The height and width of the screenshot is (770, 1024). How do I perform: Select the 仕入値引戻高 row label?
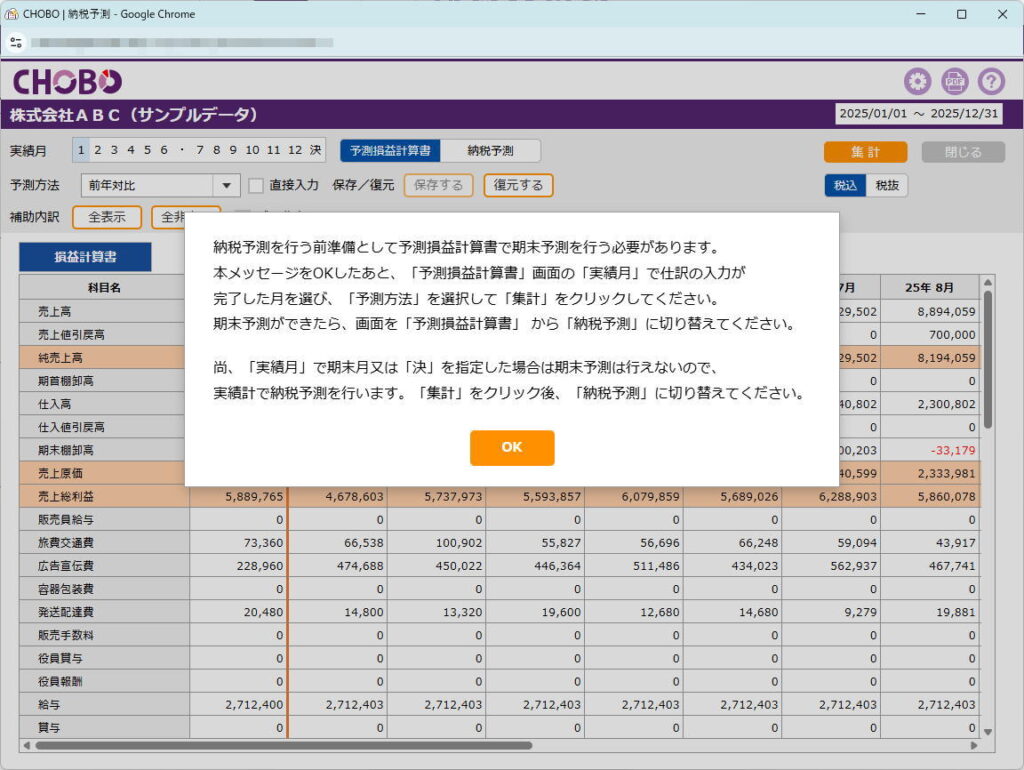(71, 427)
